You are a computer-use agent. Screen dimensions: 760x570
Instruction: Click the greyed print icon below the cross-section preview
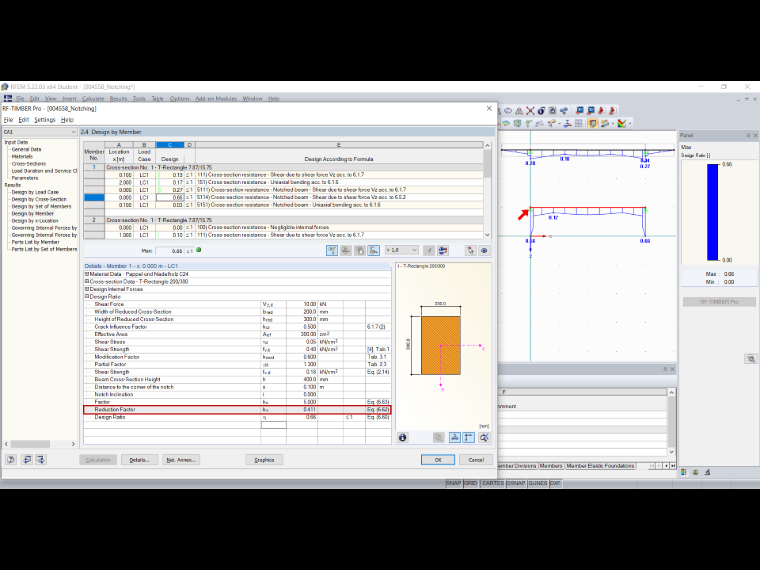pos(439,438)
